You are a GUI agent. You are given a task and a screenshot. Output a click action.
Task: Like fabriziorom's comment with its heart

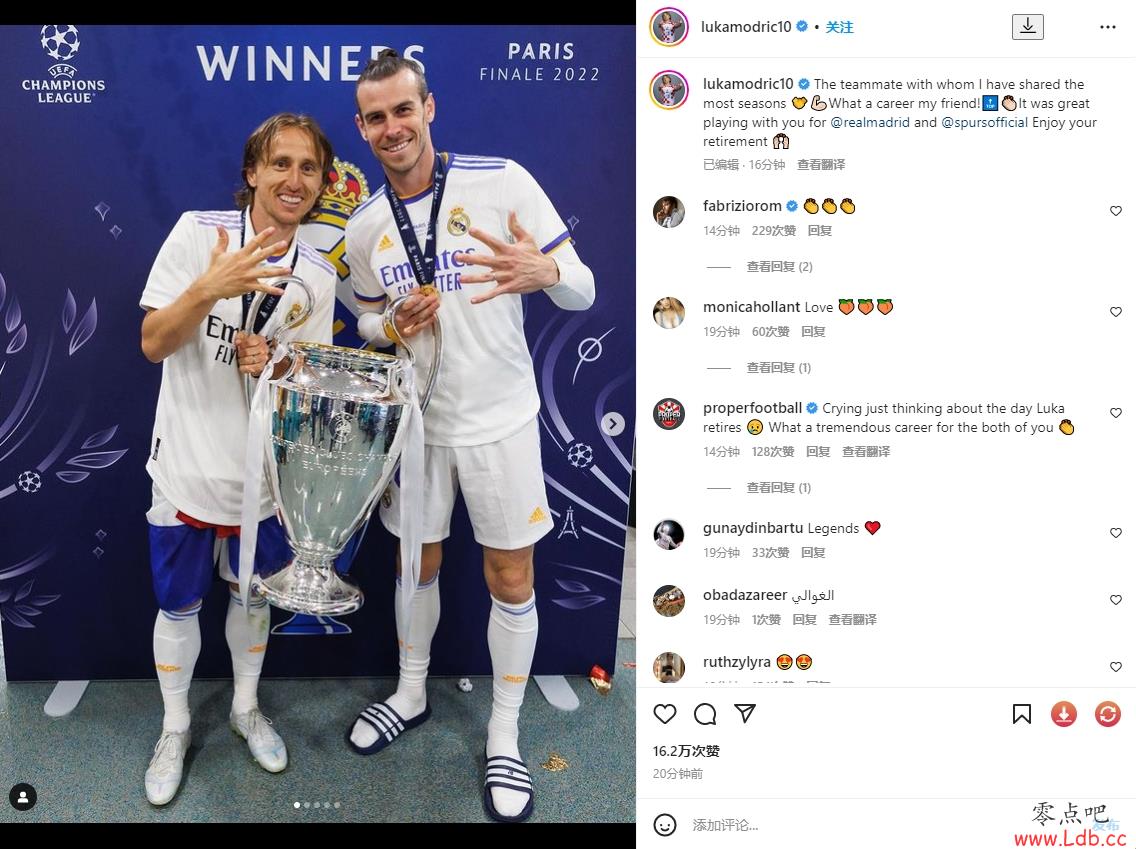(1116, 211)
